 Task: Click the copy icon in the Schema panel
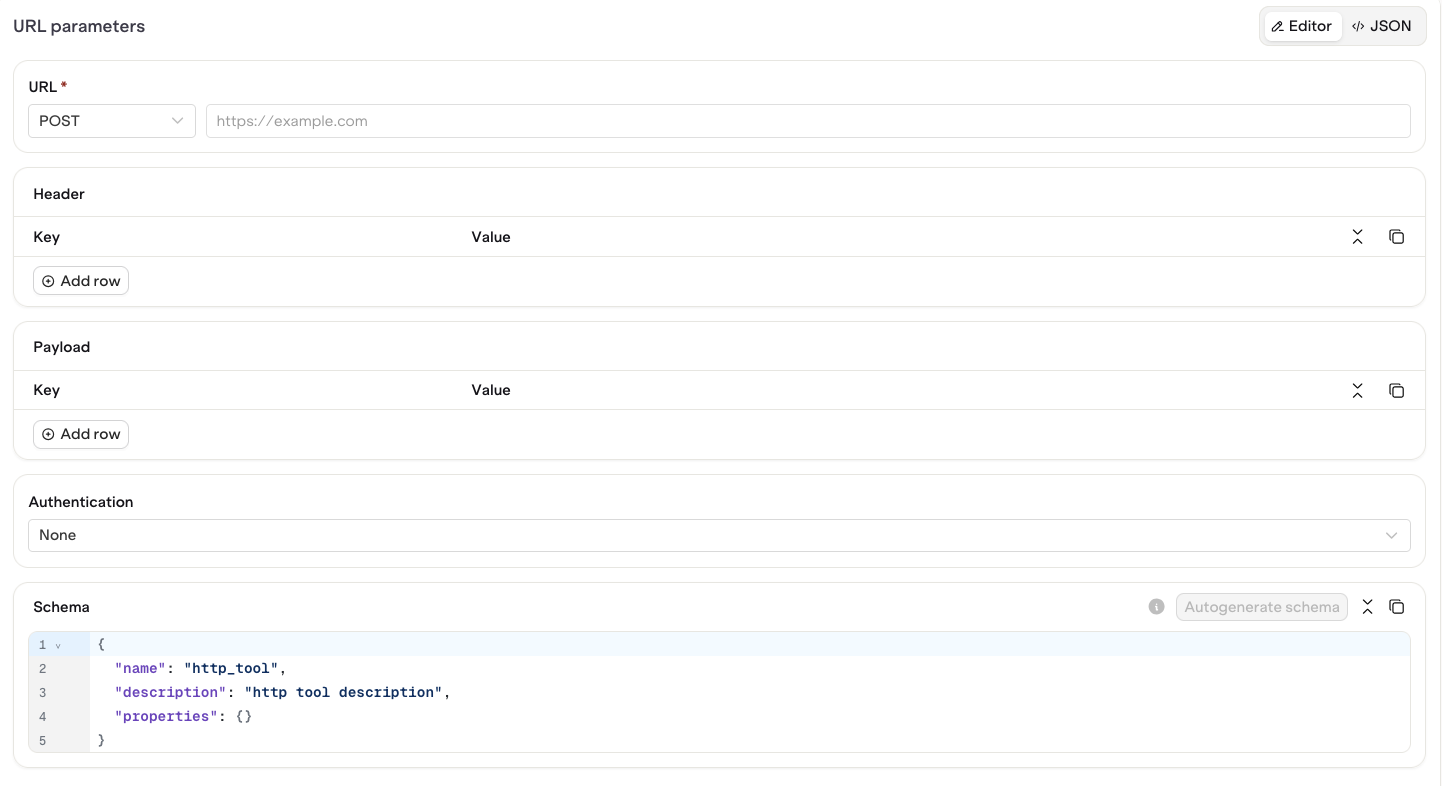coord(1397,606)
